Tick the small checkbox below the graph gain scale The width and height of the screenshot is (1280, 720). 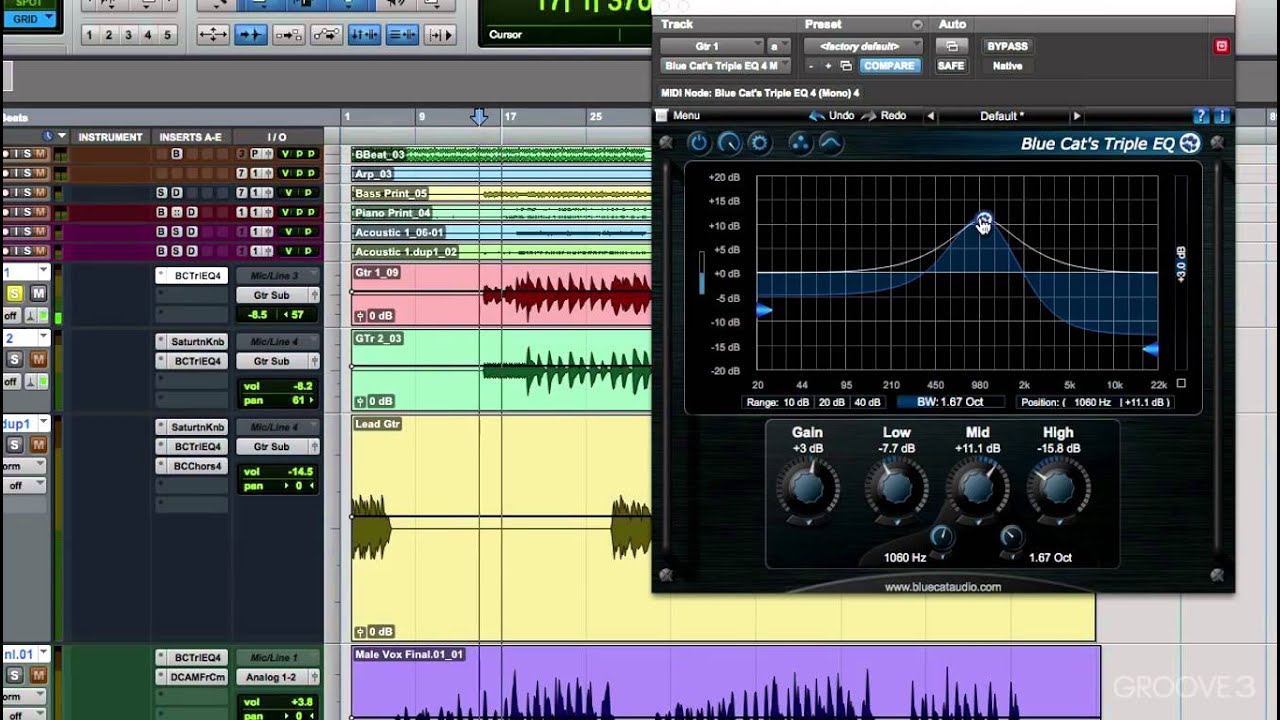1181,383
